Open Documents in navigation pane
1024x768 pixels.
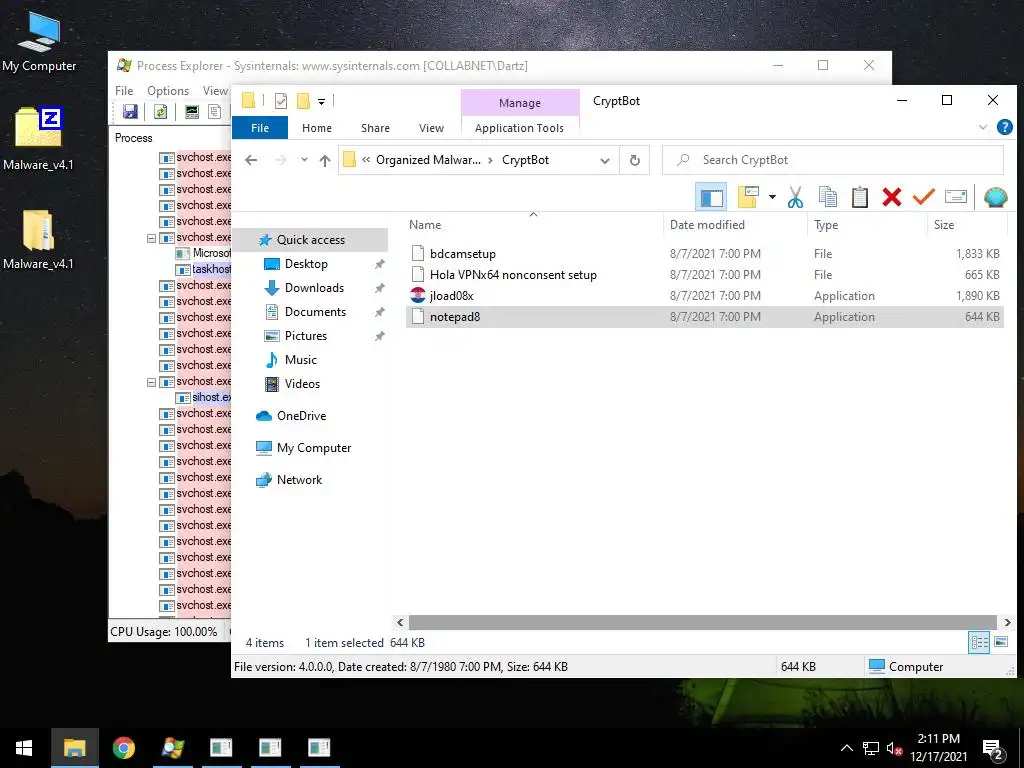point(315,312)
